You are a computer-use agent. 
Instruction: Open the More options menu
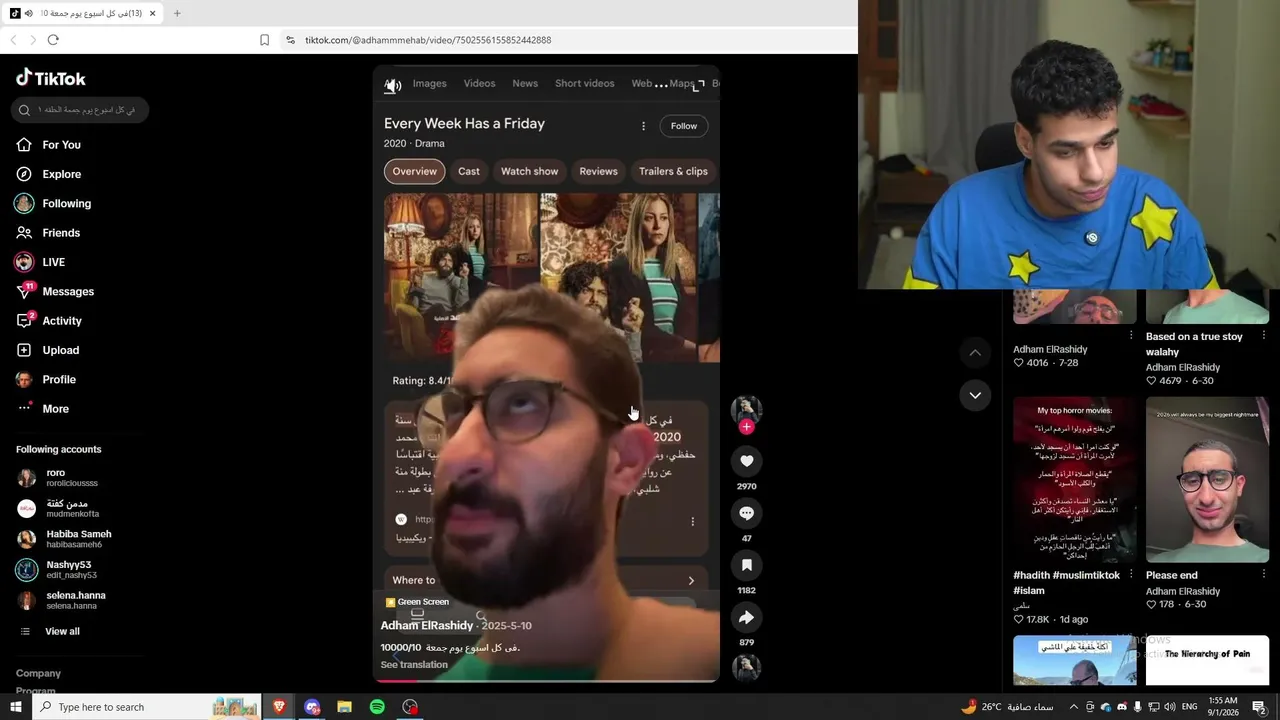(55, 409)
